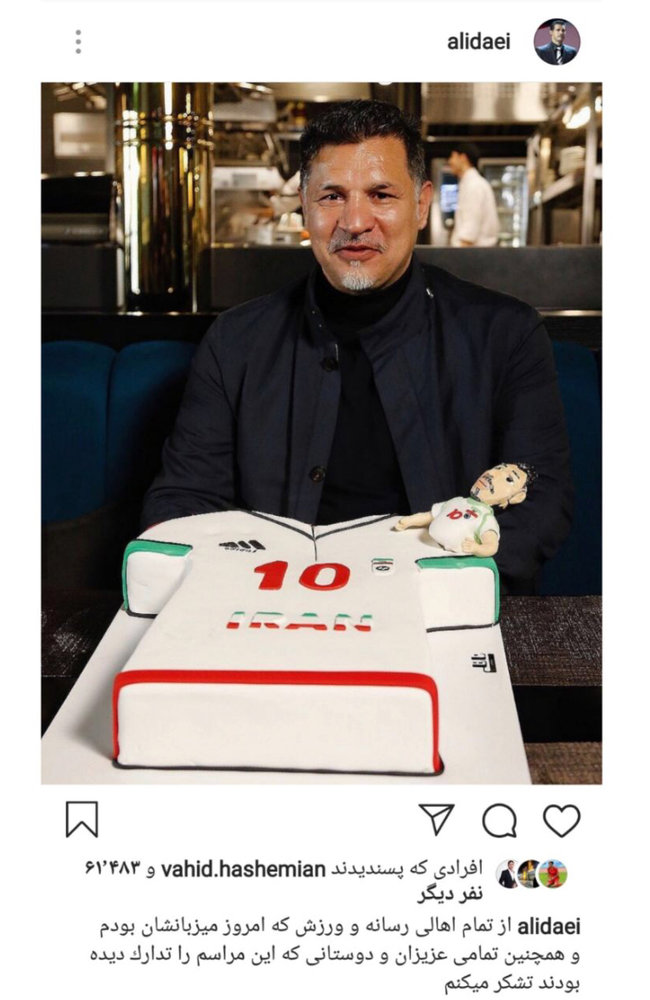
Task: Open alidaei username in the caption
Action: click(x=549, y=926)
